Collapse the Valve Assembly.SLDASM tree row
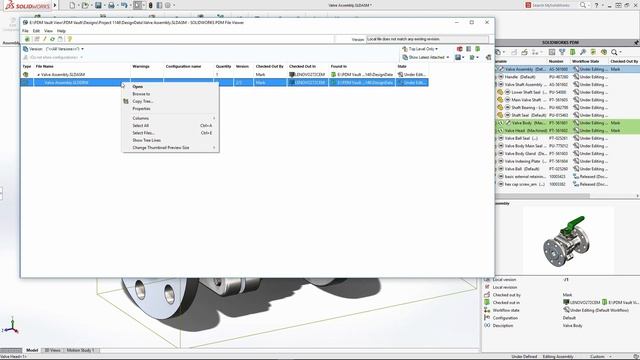The width and height of the screenshot is (640, 360). (39, 75)
